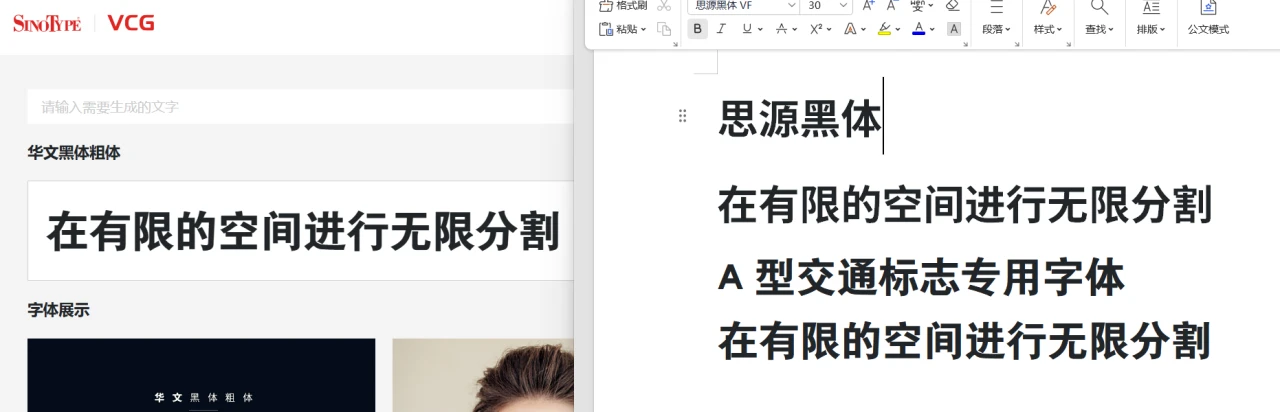Open the 段落 paragraph menu
1280x412 pixels.
996,19
